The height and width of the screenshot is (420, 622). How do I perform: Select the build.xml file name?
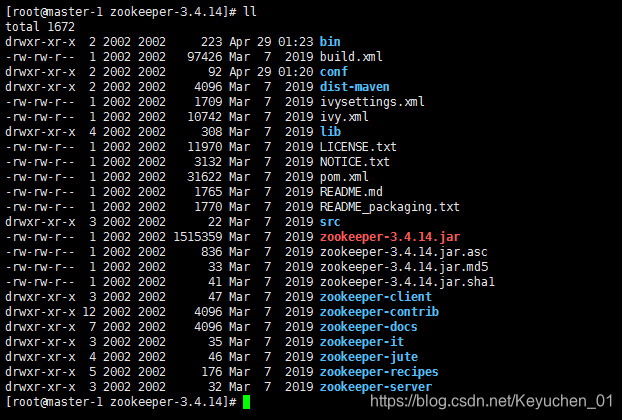(351, 57)
